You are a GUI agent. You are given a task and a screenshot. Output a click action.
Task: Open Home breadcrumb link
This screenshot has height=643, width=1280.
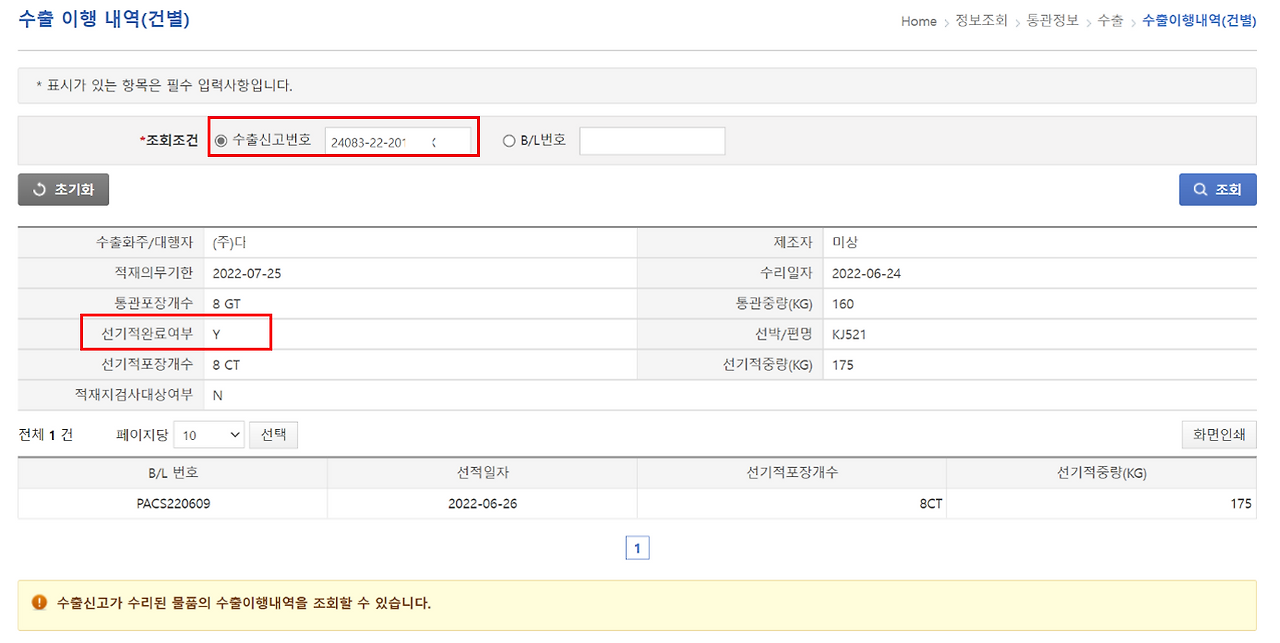[x=918, y=21]
